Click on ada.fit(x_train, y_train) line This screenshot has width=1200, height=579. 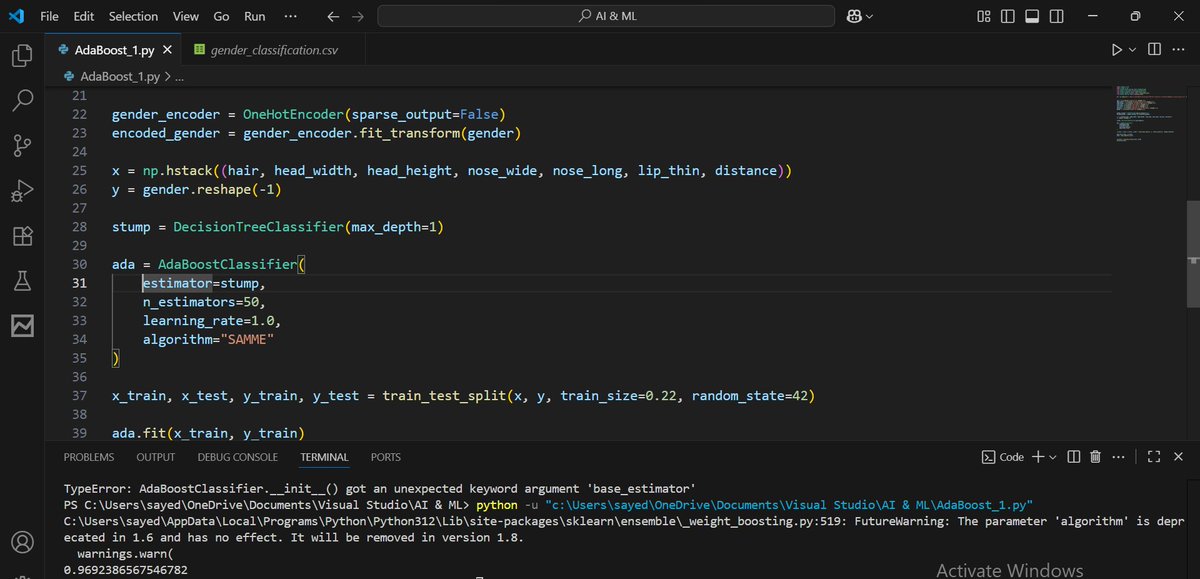pos(206,433)
